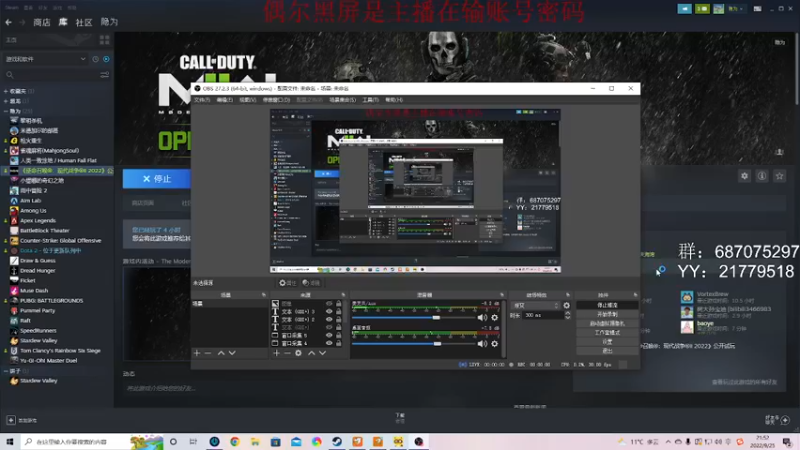This screenshot has width=800, height=450.
Task: Open Steam 社区 tab
Action: click(x=84, y=22)
